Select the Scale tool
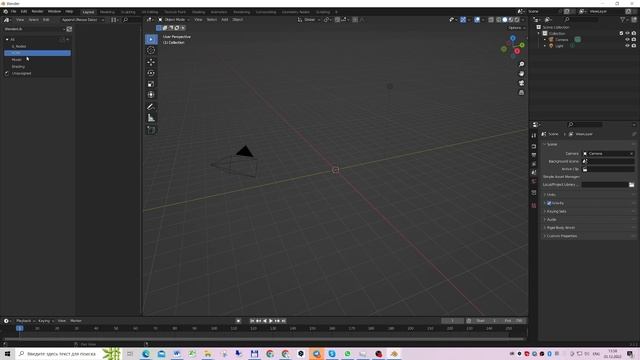640x360 pixels. tap(151, 84)
